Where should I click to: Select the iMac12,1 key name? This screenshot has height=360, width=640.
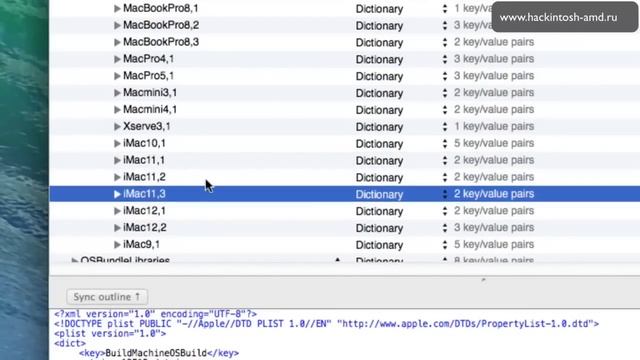pos(144,211)
